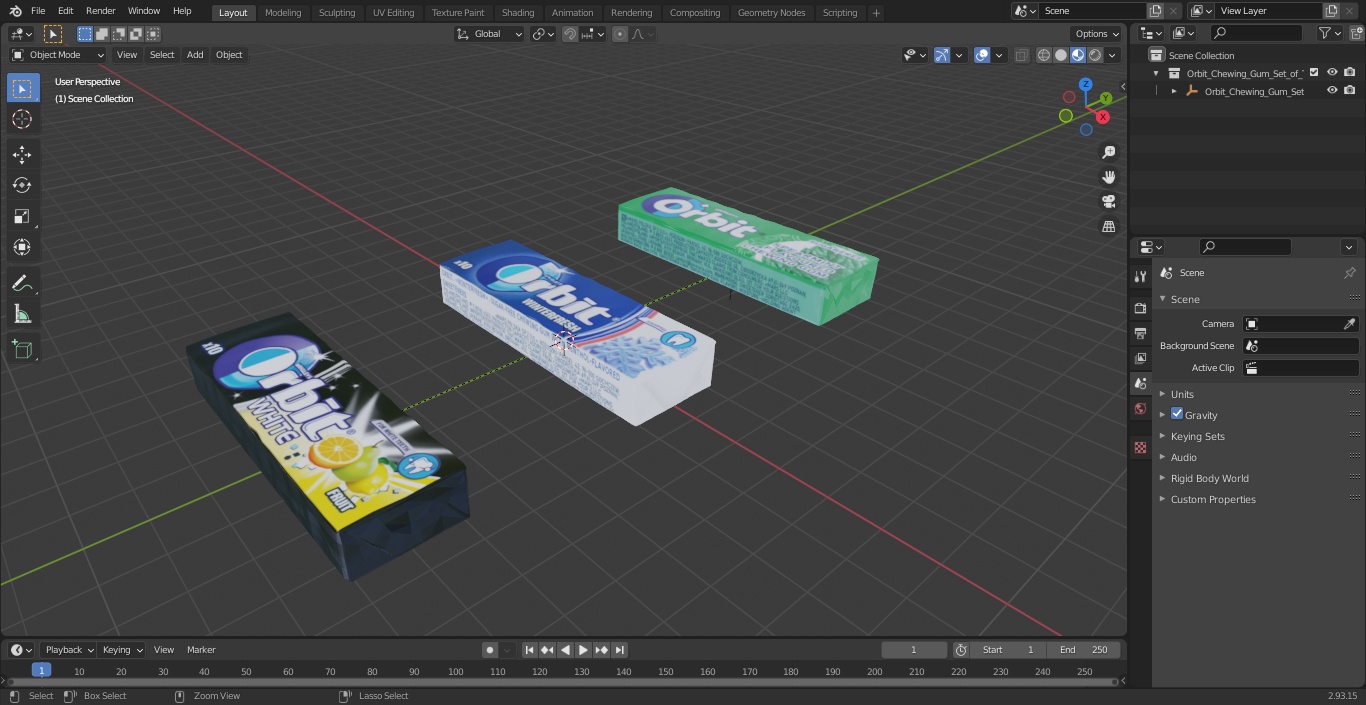Open the File menu
Screen dimensions: 1366x705
pyautogui.click(x=38, y=11)
